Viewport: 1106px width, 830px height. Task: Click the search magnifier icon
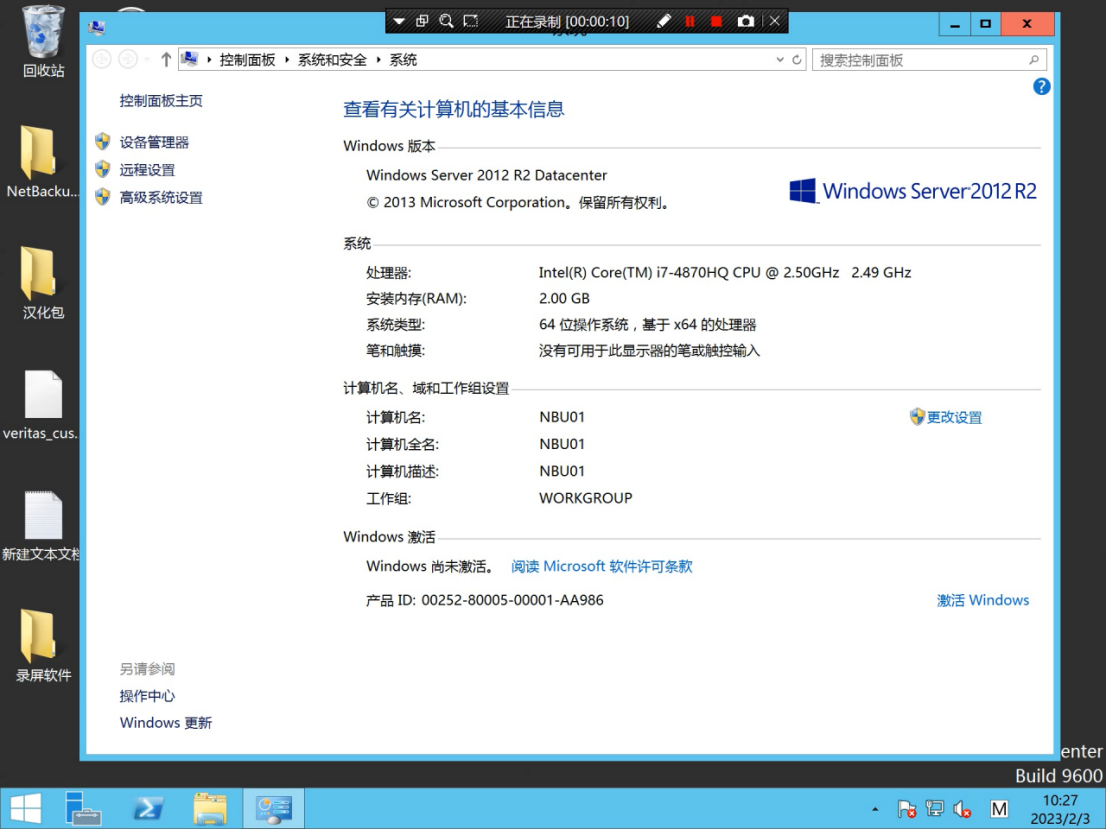coord(1034,60)
